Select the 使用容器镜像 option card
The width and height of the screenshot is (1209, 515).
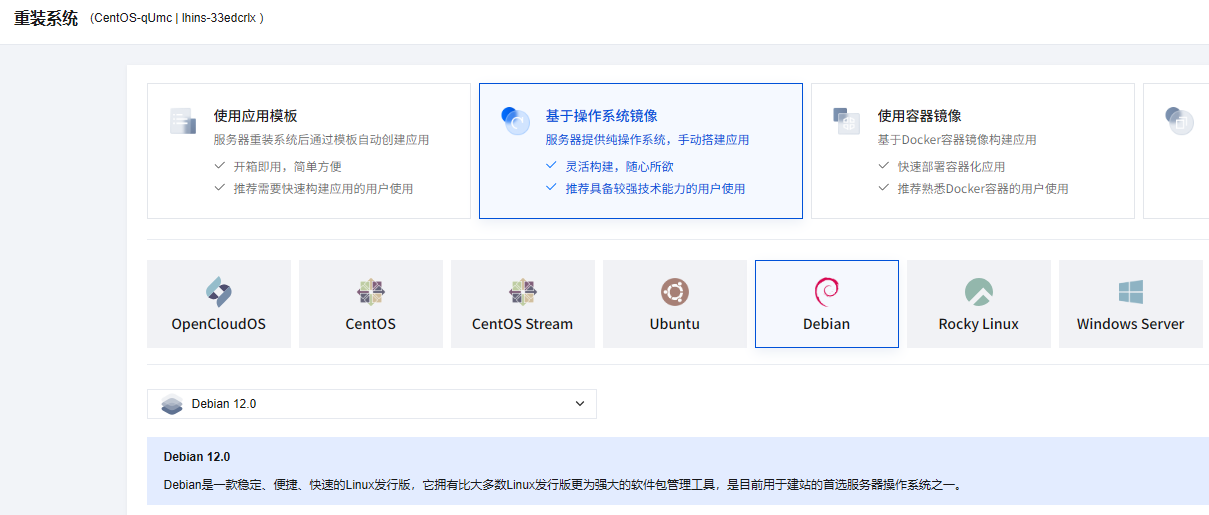pos(973,151)
